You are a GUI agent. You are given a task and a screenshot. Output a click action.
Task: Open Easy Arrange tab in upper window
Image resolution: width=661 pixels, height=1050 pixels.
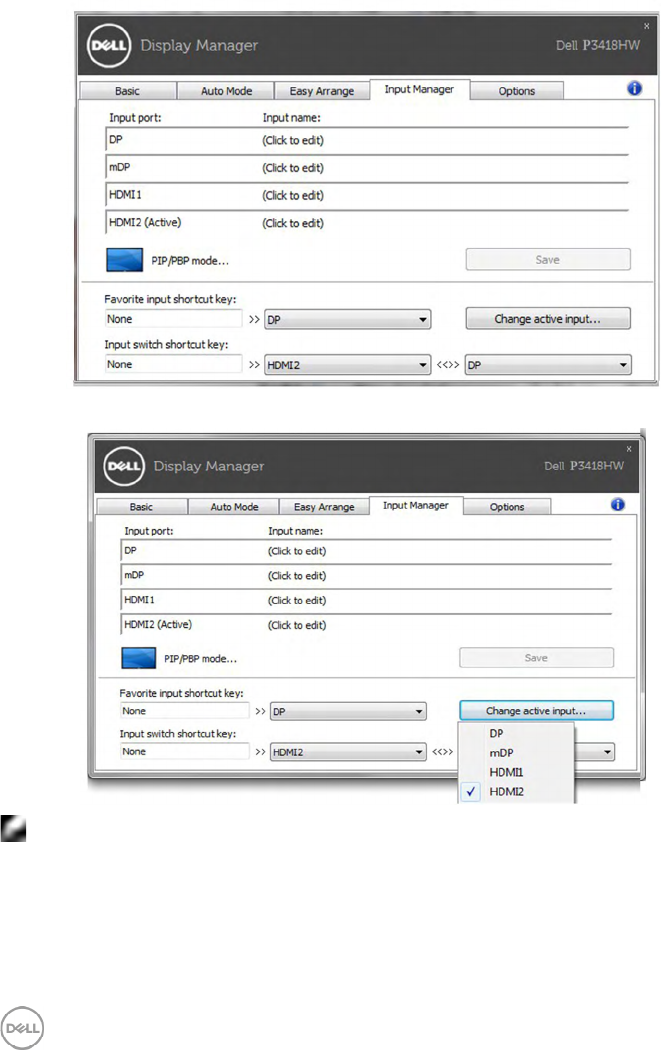(x=321, y=91)
